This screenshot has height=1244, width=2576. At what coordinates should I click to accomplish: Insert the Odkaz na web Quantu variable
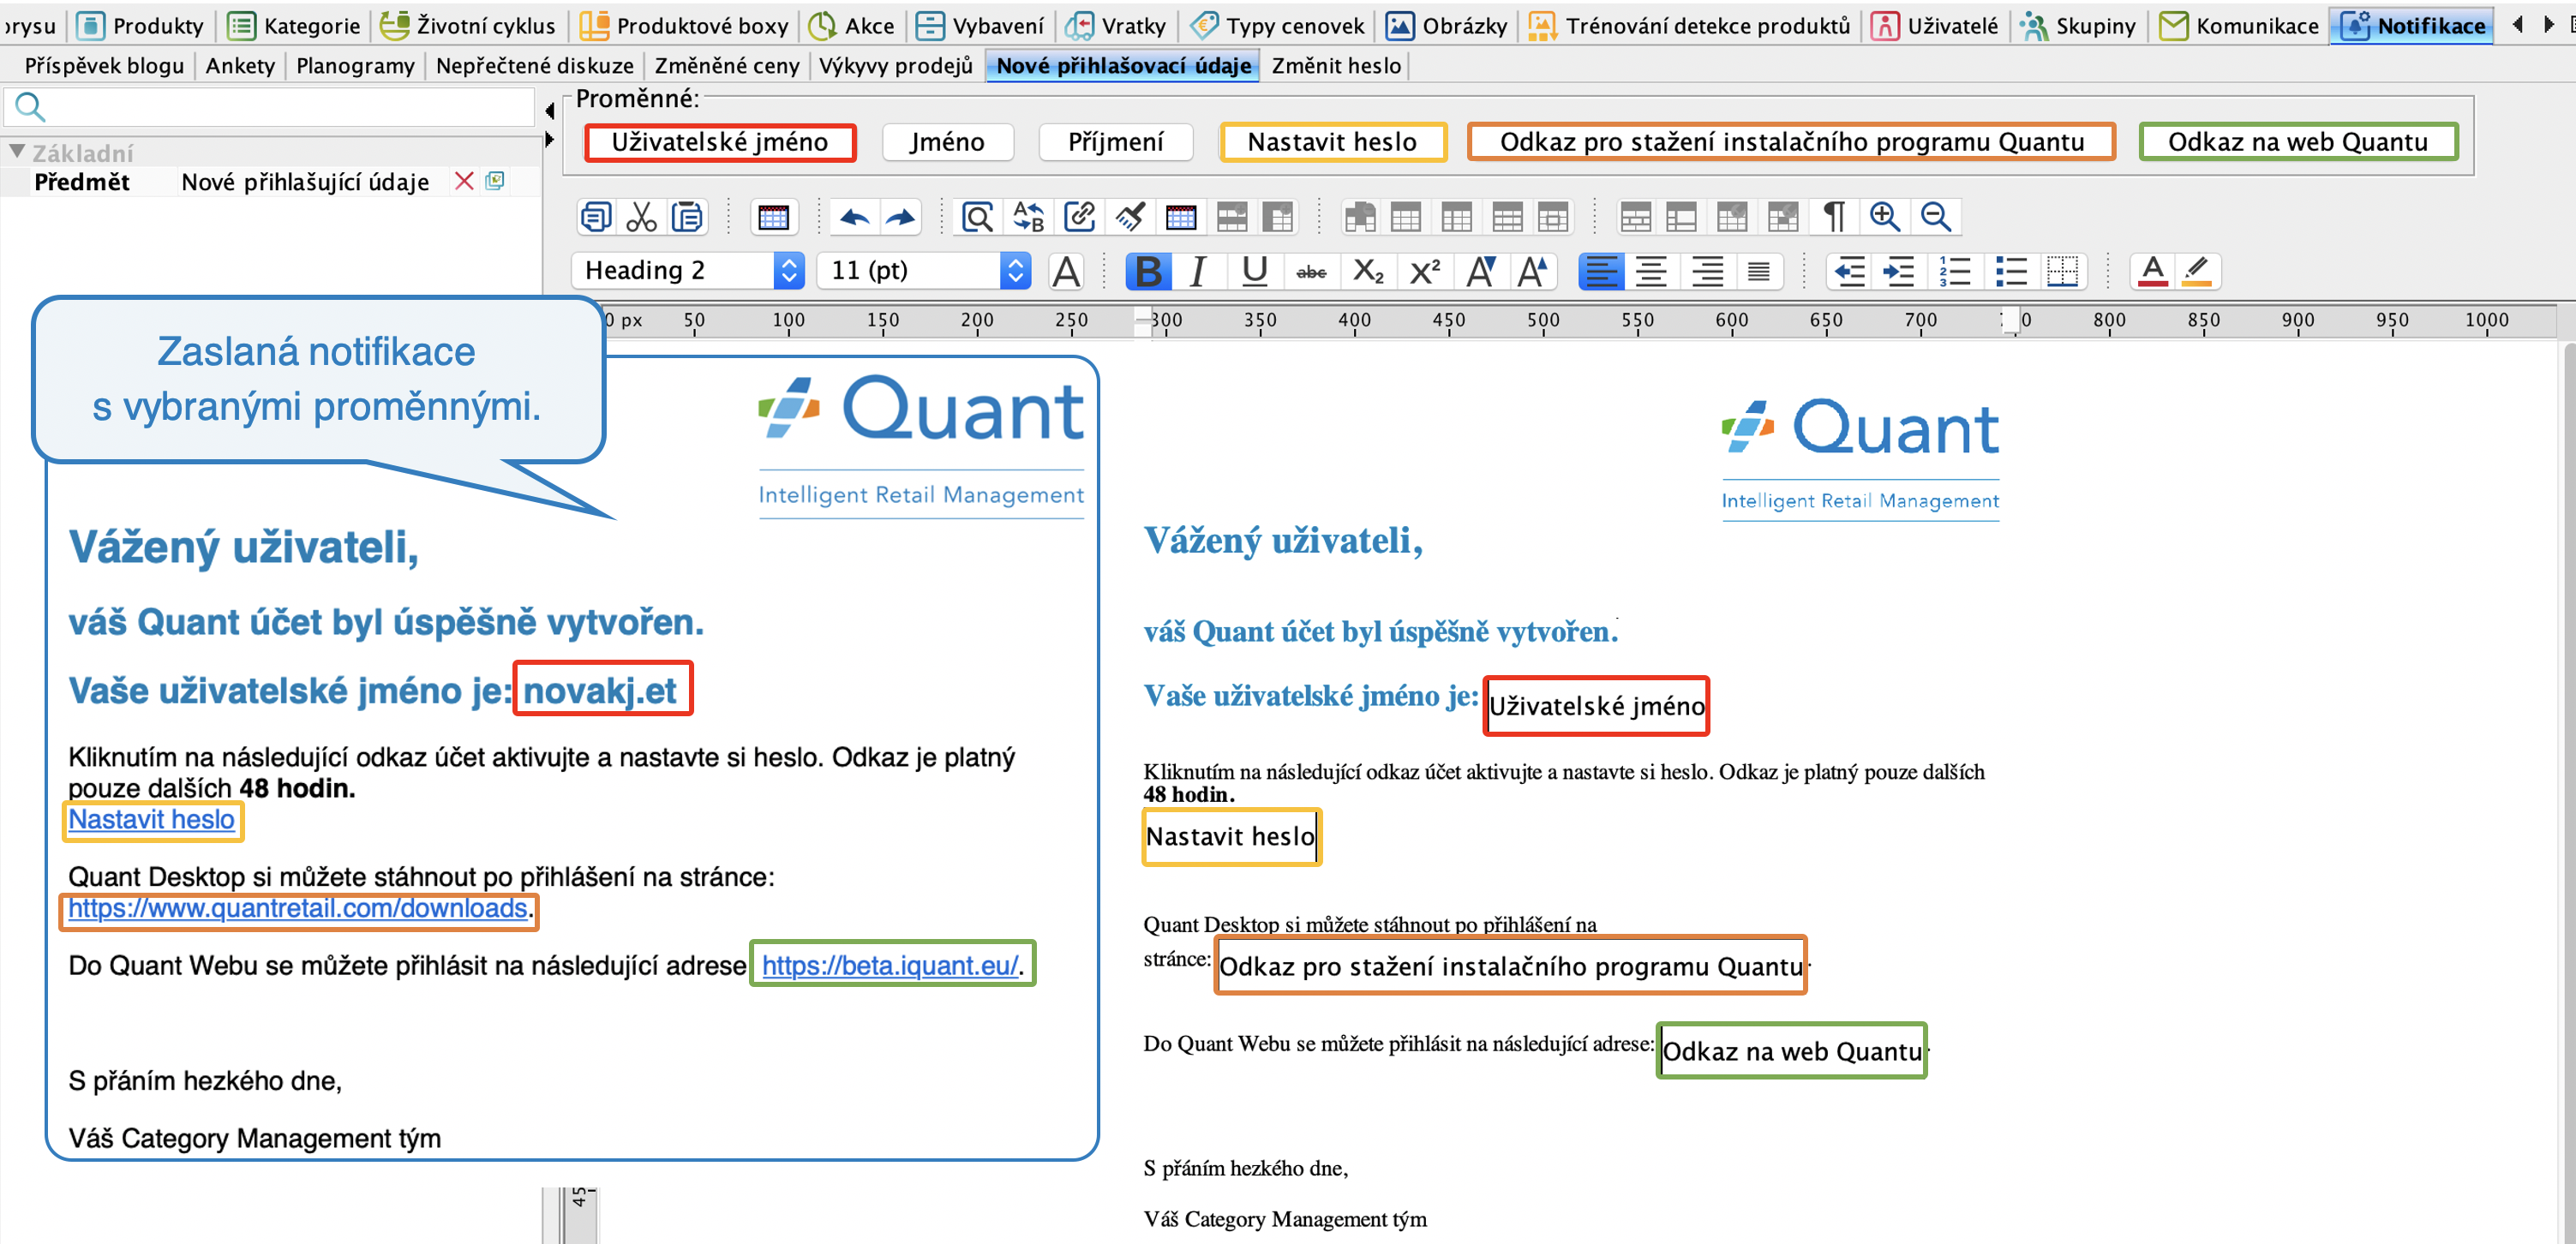pos(2298,142)
